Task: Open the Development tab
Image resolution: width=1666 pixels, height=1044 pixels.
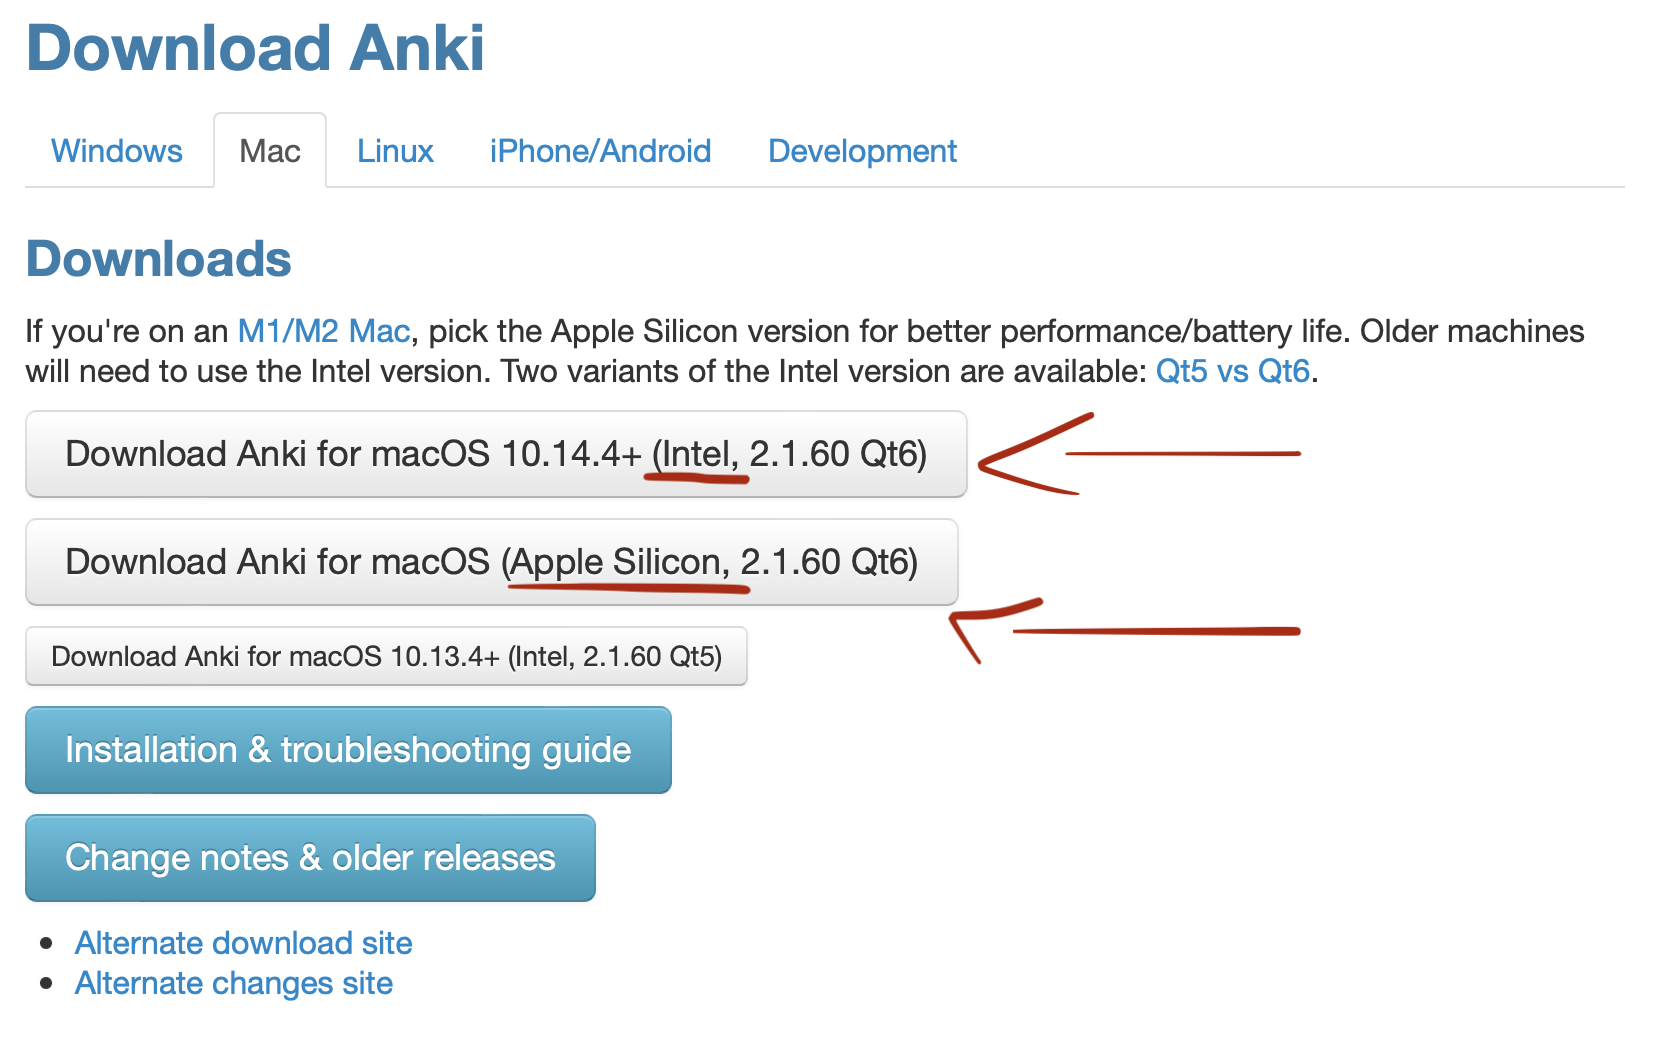Action: coord(862,151)
